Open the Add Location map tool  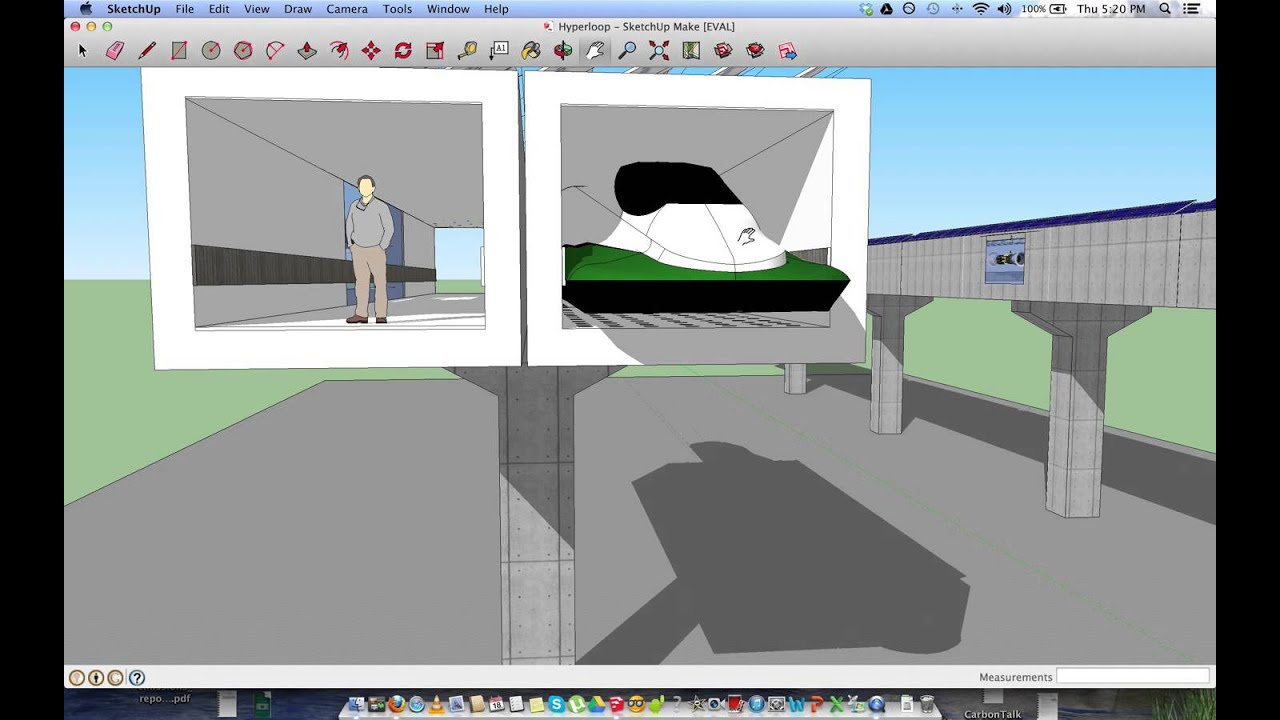[x=691, y=50]
